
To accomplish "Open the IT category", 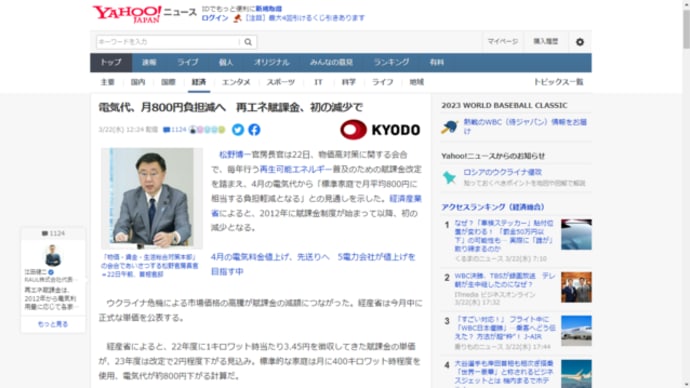I will tap(318, 82).
